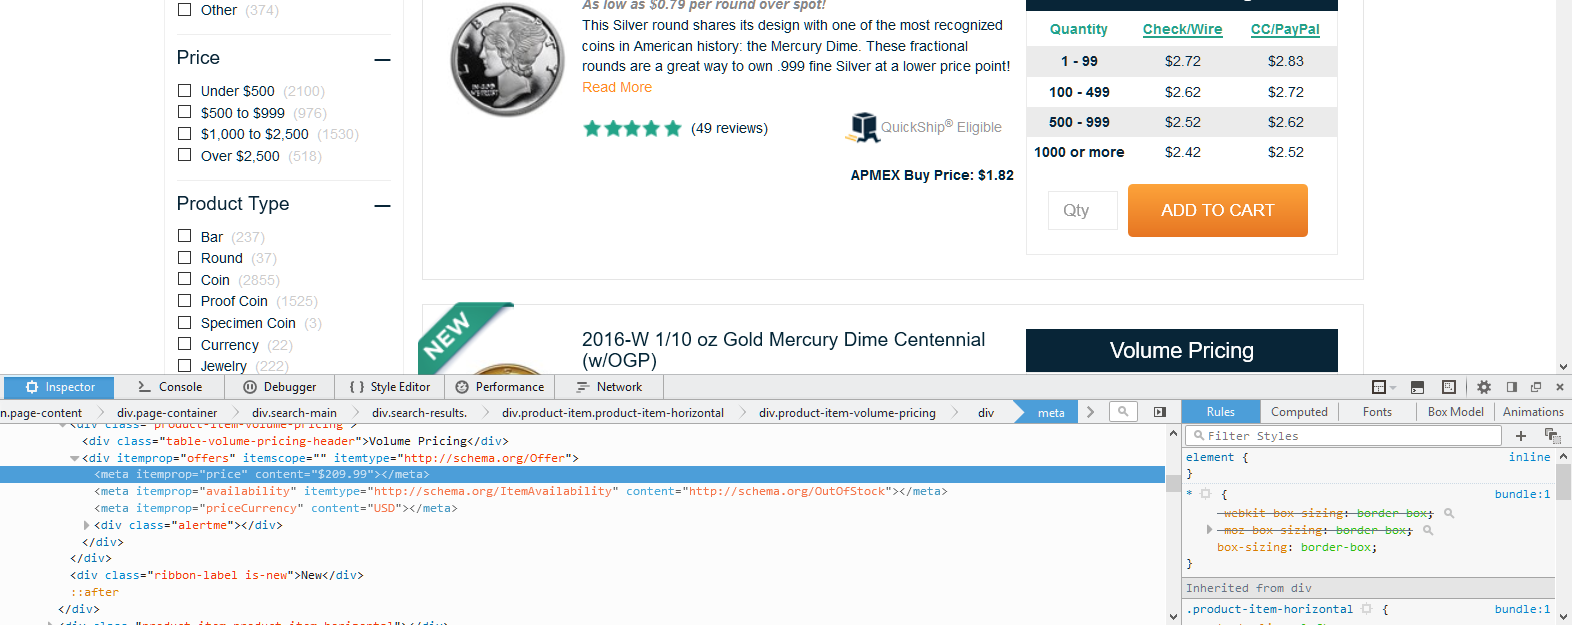Open devtools in separate window
This screenshot has width=1572, height=625.
point(1536,387)
